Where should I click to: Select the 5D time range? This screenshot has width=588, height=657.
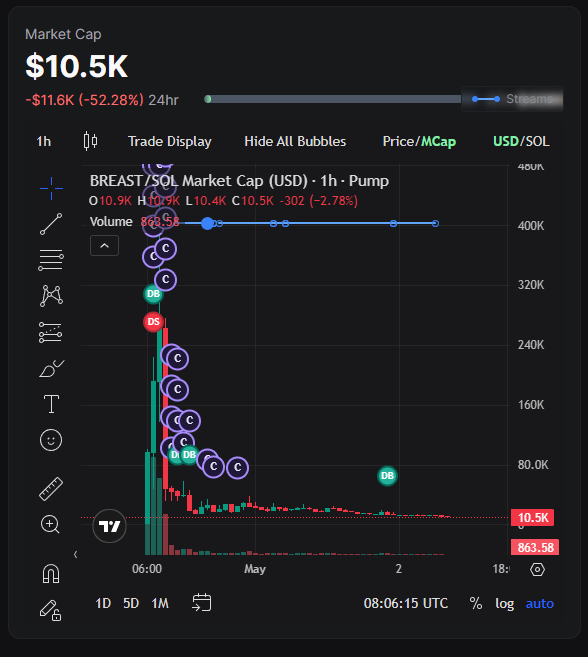tap(131, 603)
